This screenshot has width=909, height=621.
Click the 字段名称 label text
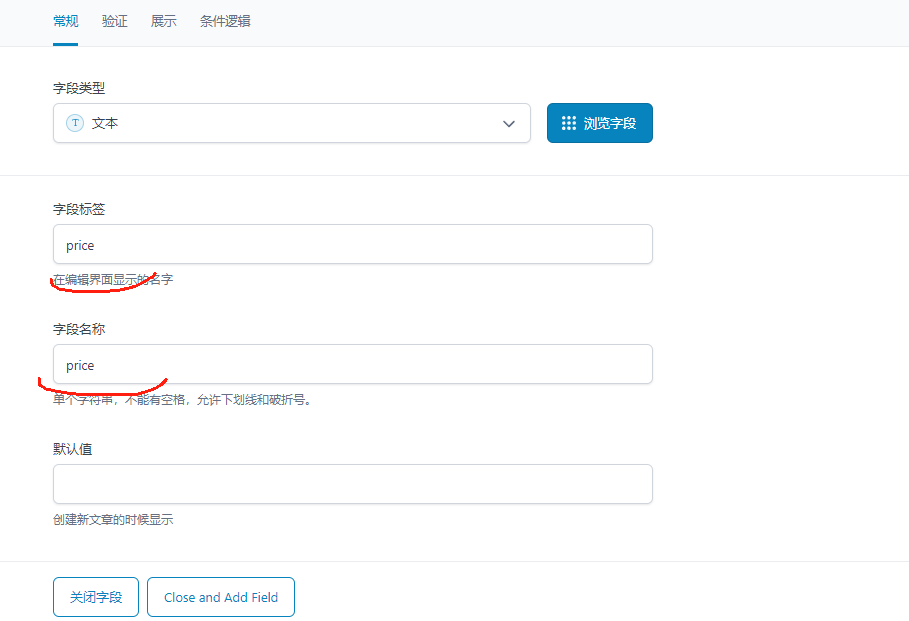[79, 329]
